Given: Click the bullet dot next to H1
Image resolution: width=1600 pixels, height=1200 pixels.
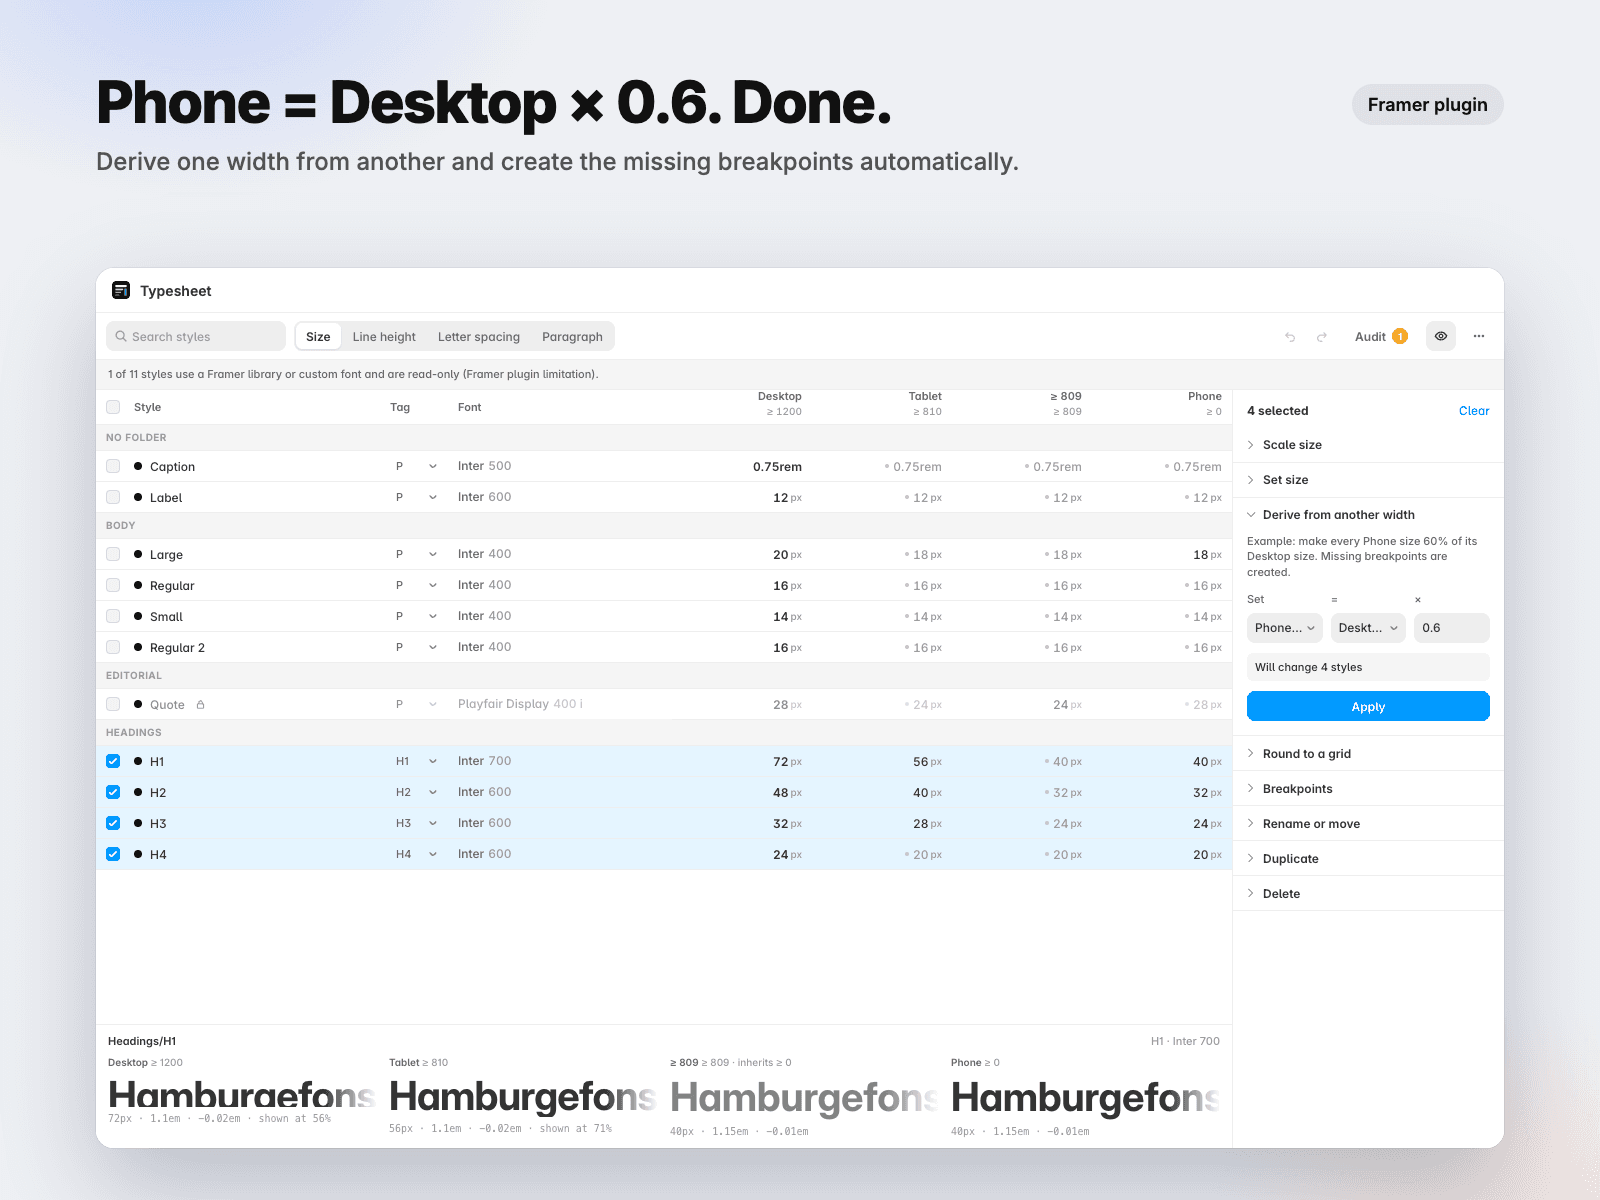Looking at the screenshot, I should (138, 761).
